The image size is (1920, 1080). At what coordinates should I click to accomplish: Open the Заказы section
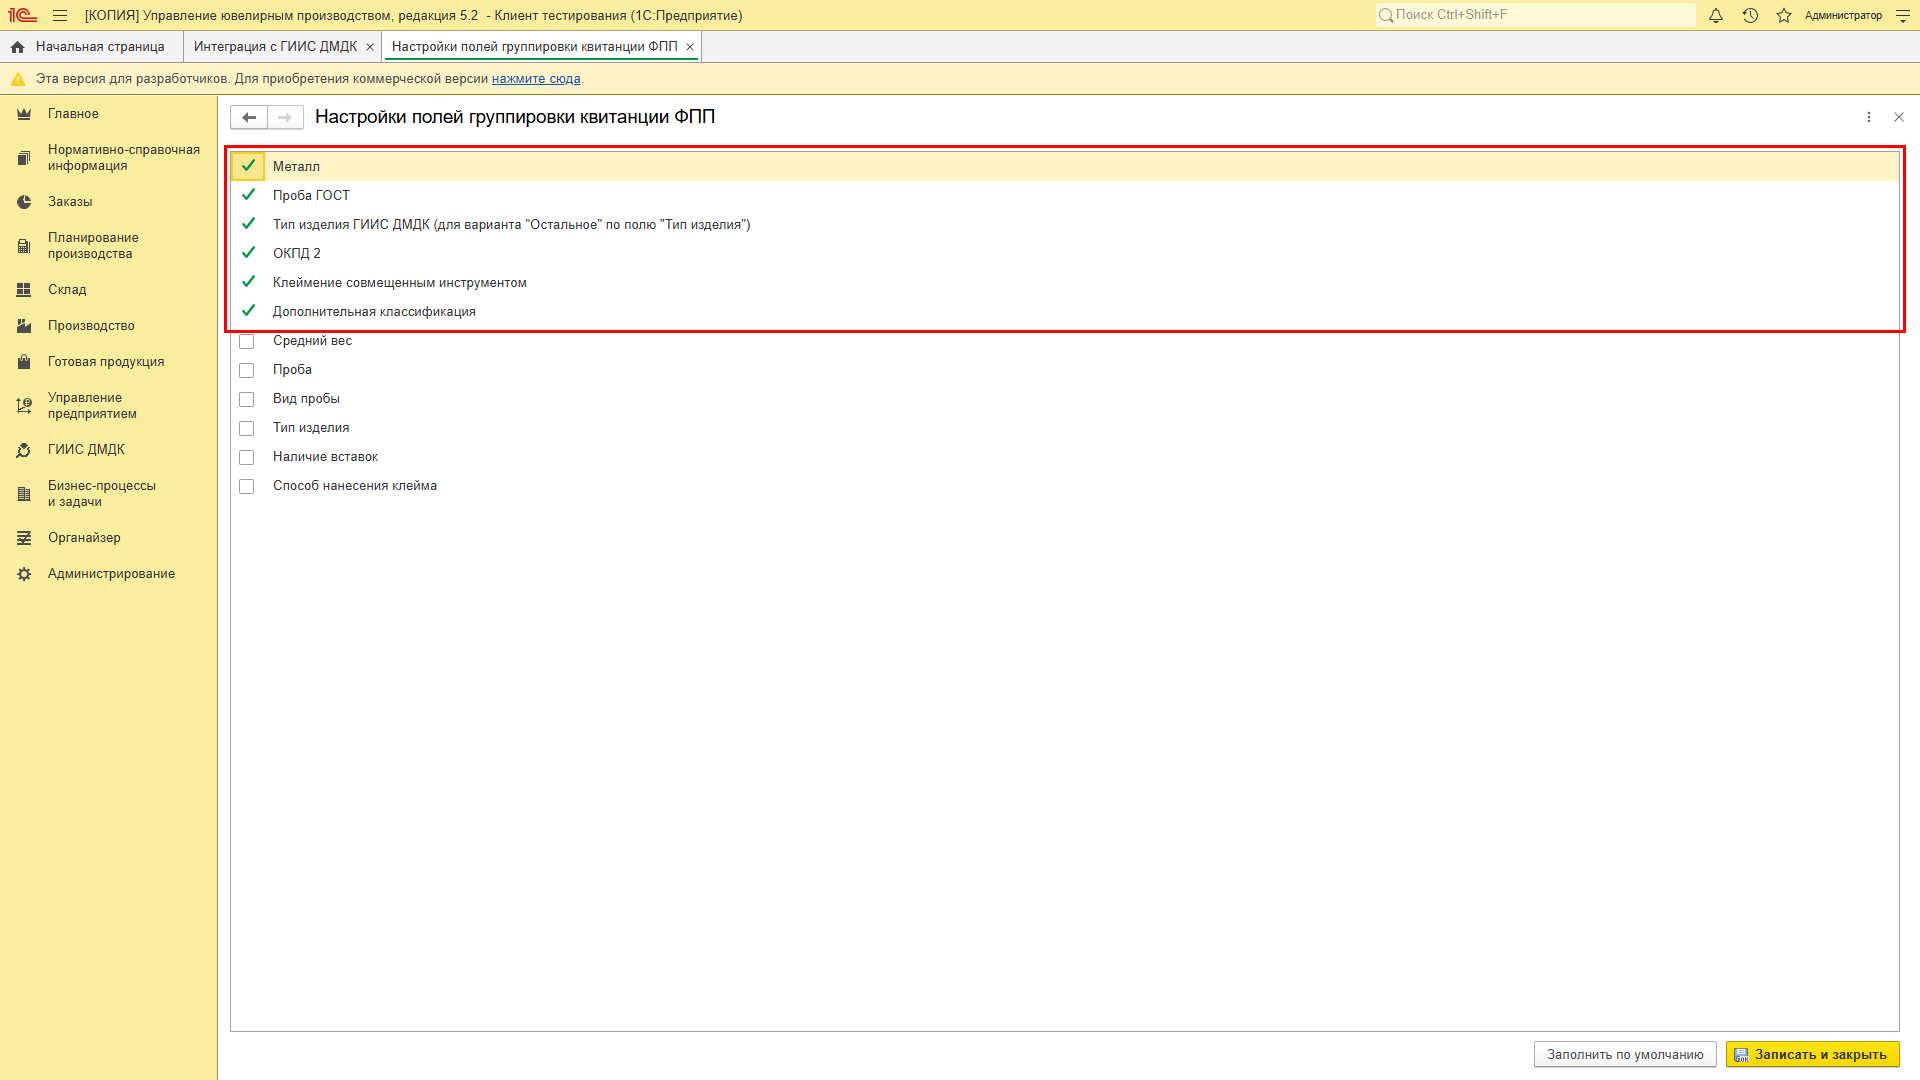coord(70,202)
